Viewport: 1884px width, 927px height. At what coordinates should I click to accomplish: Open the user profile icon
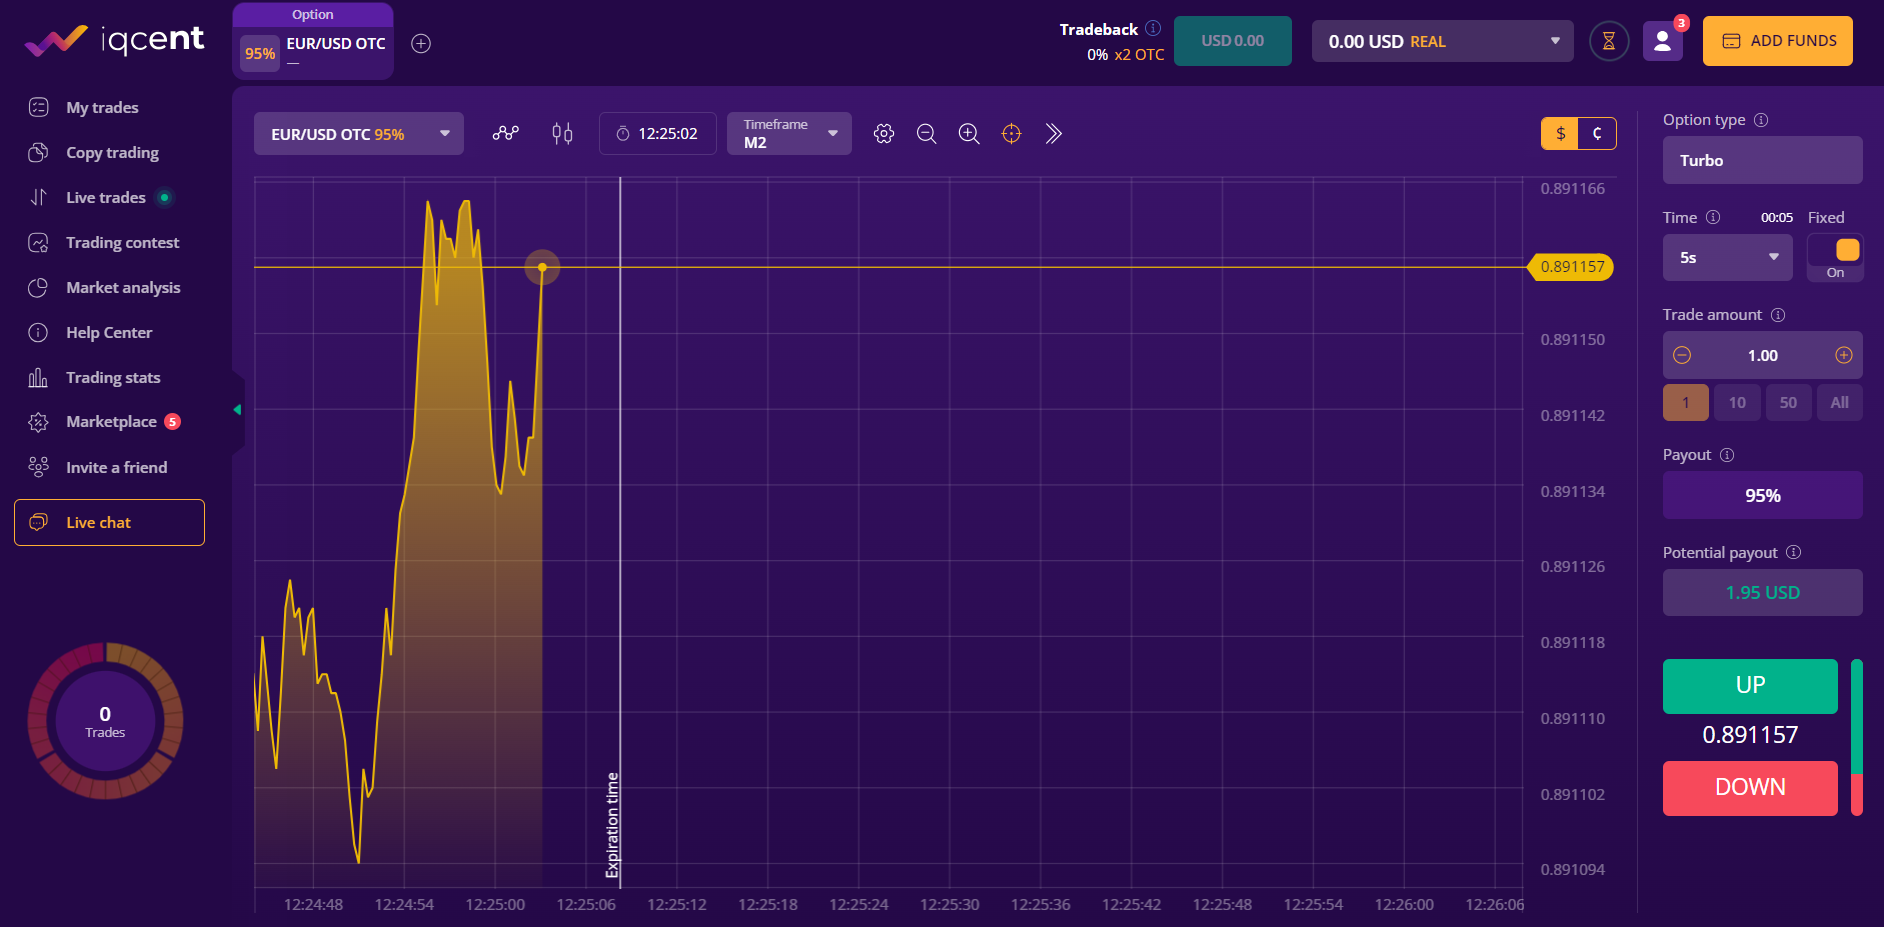(1662, 42)
